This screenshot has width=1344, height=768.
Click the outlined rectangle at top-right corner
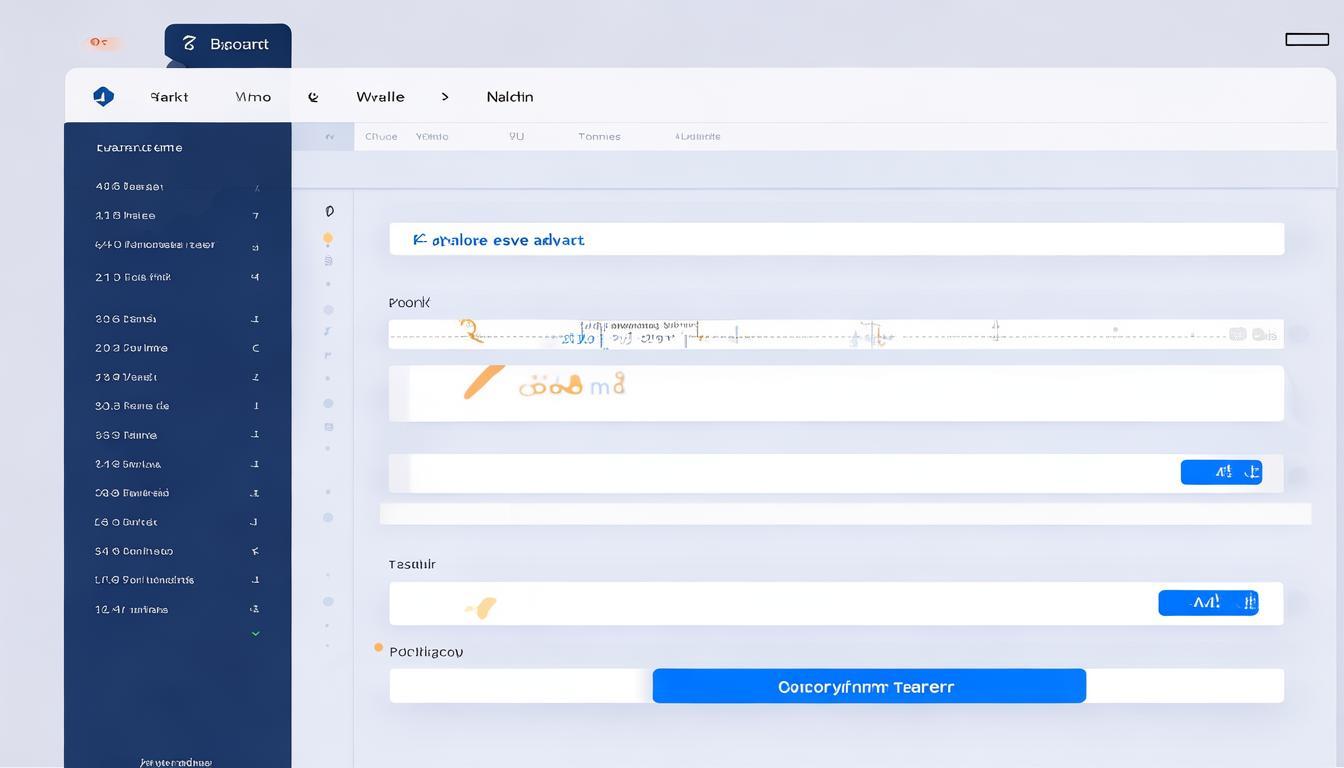1306,39
